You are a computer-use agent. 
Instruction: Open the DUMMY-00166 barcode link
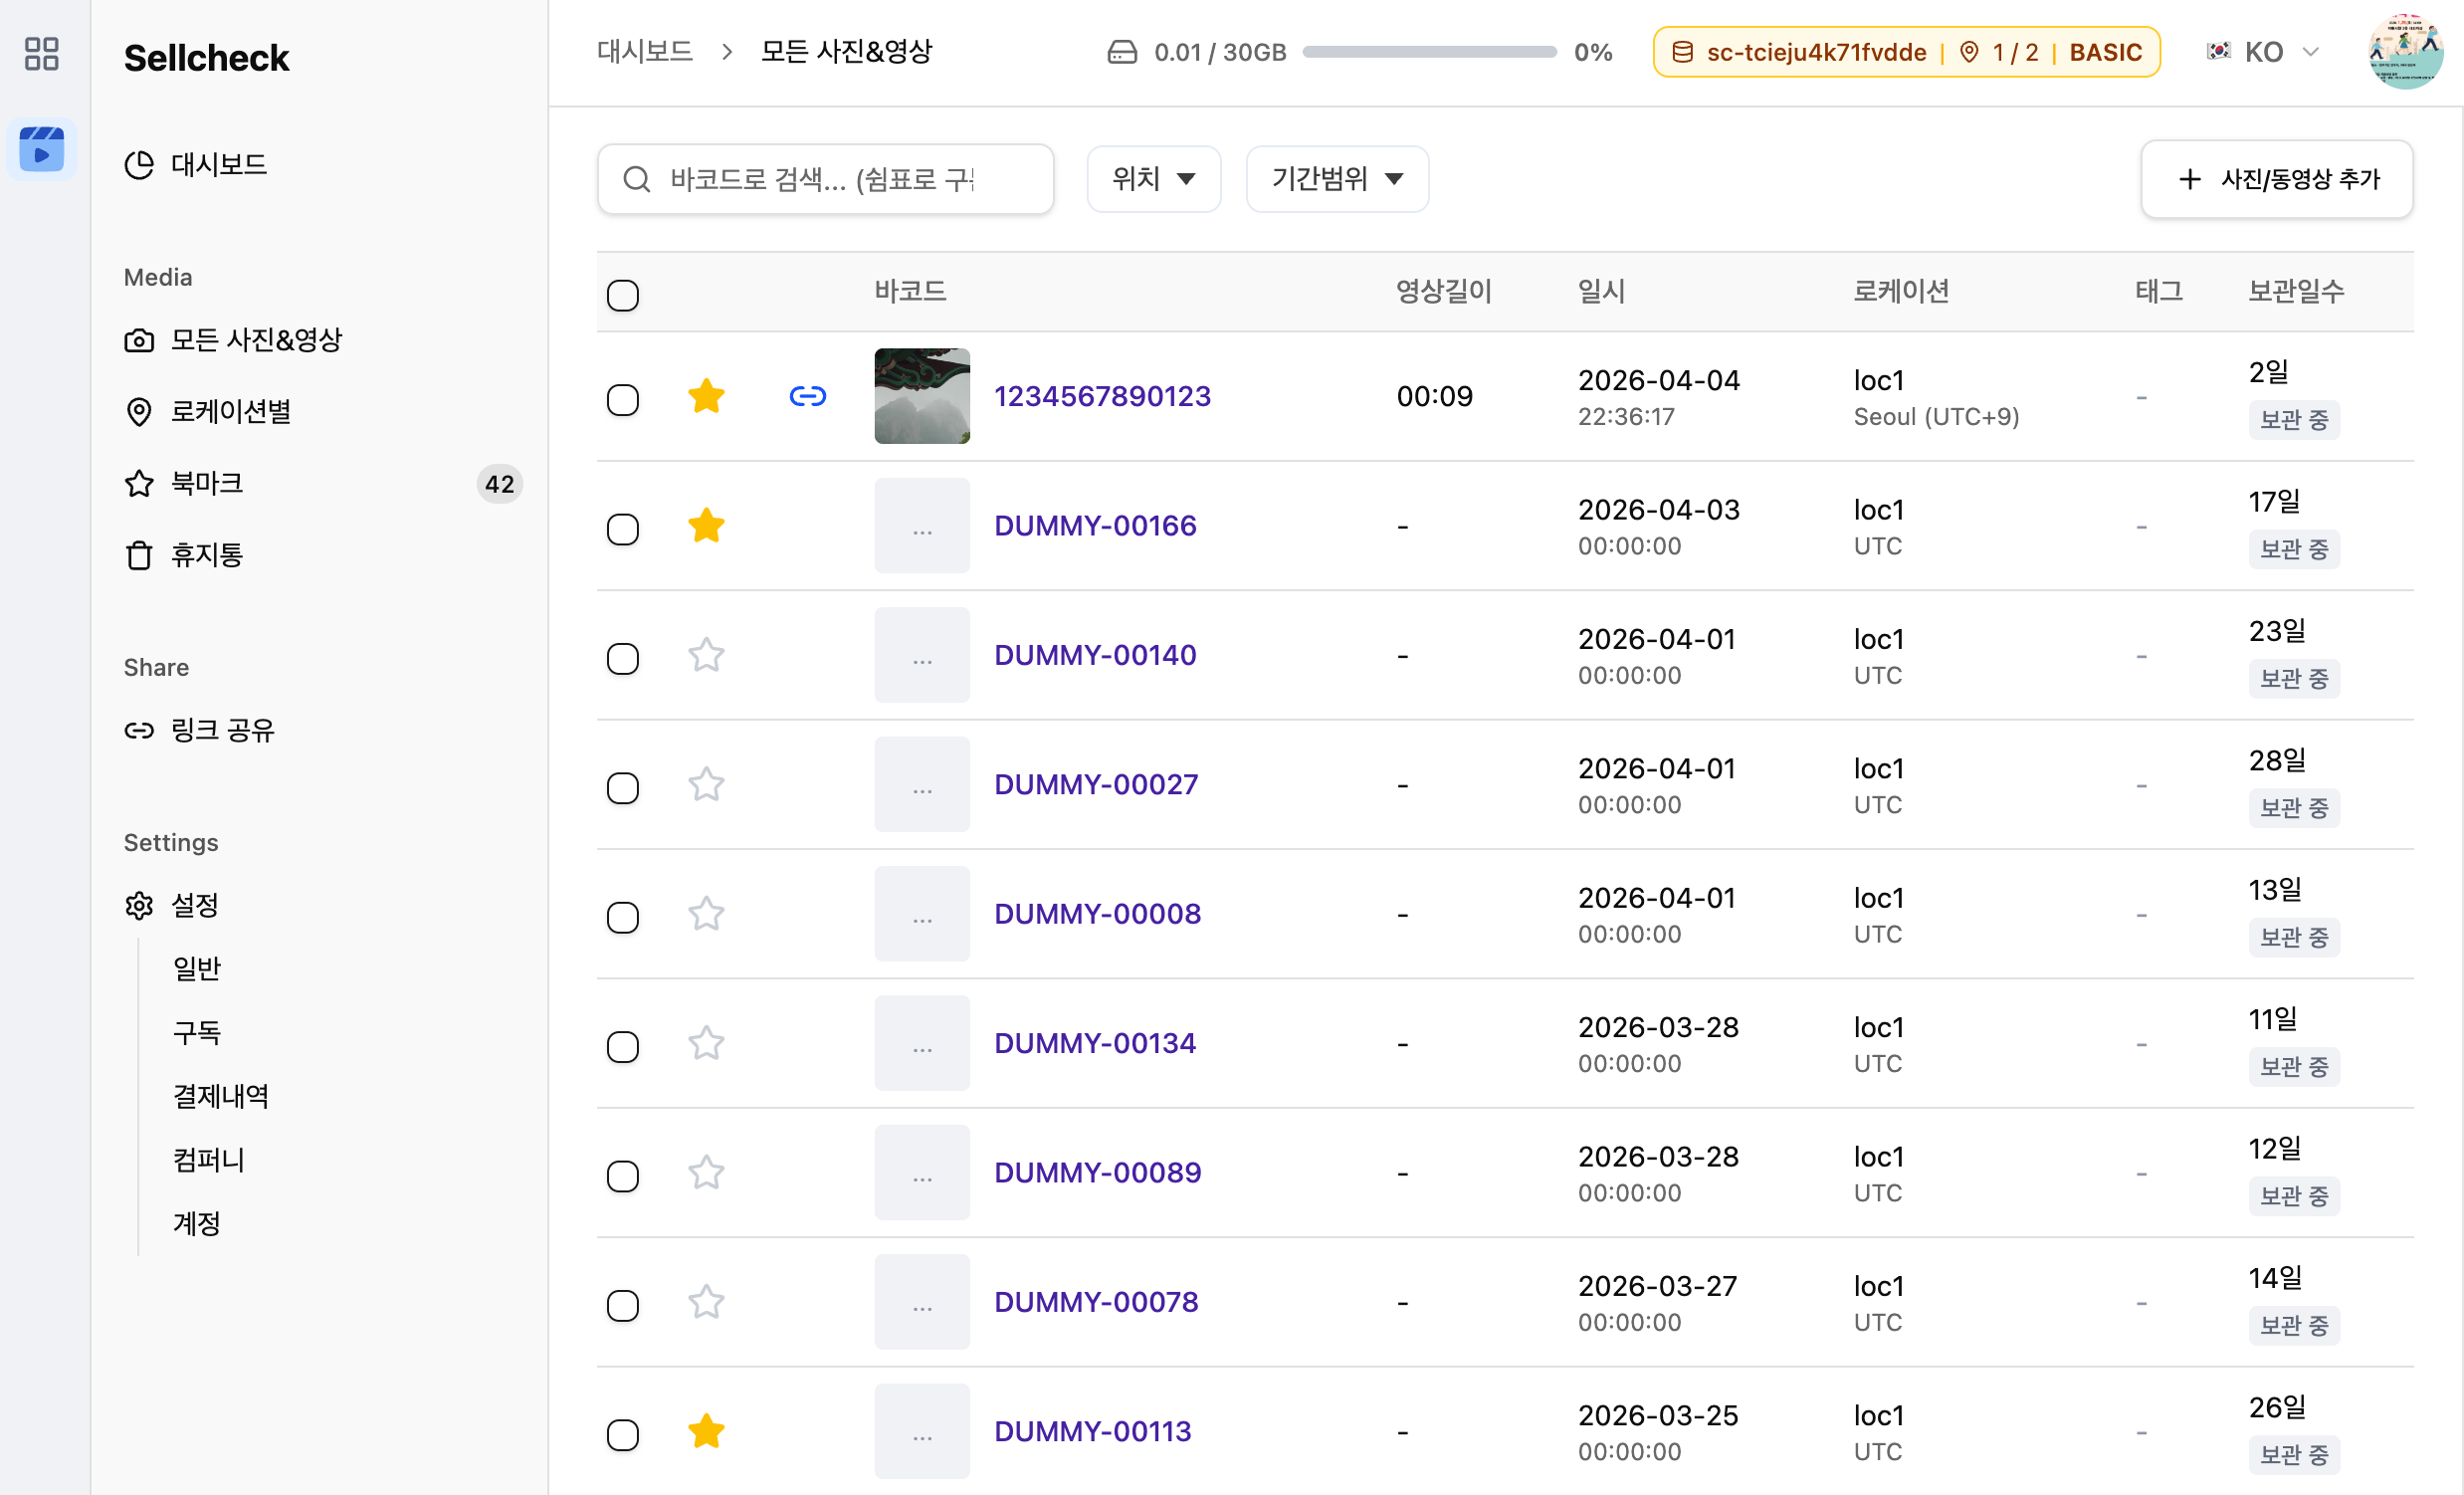pyautogui.click(x=1095, y=524)
